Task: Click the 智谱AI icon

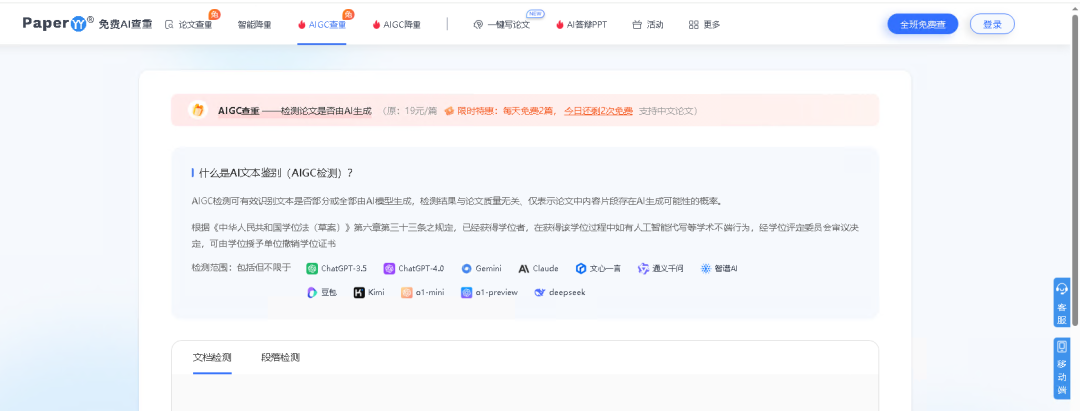Action: (x=705, y=268)
